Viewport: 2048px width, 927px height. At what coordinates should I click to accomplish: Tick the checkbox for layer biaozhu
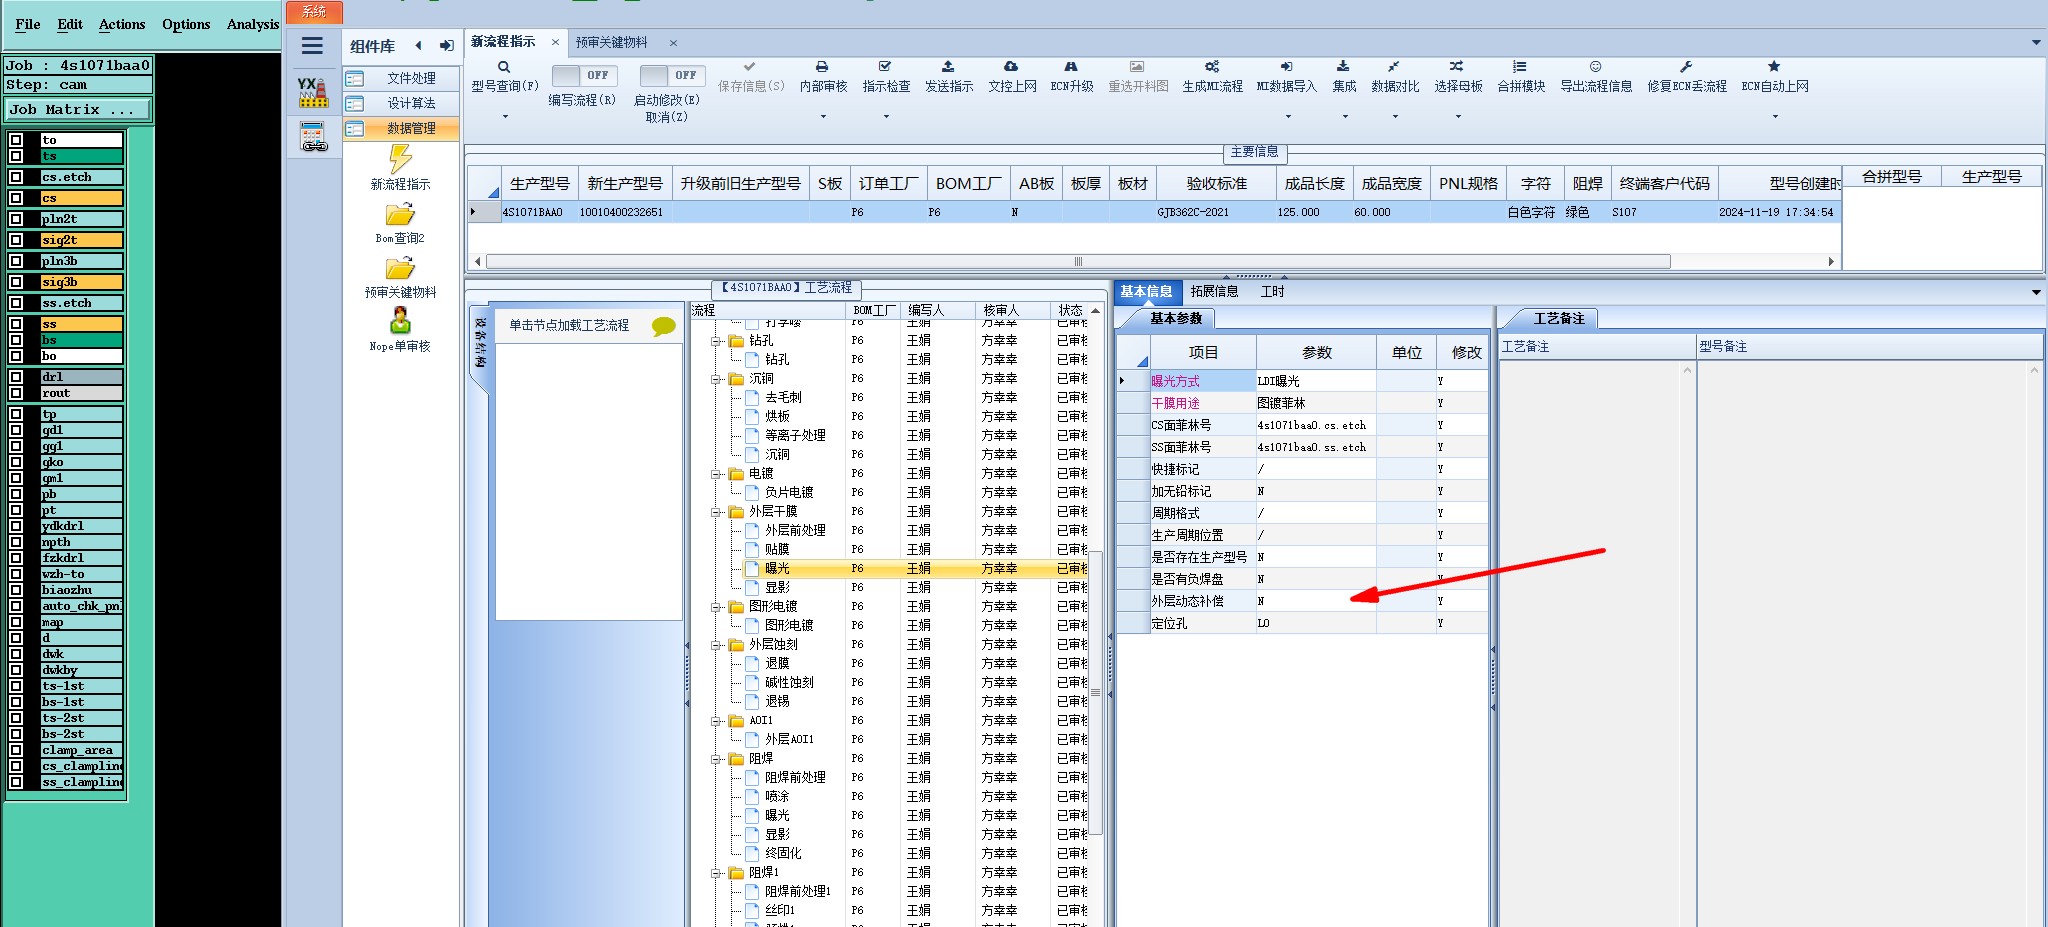(x=16, y=590)
